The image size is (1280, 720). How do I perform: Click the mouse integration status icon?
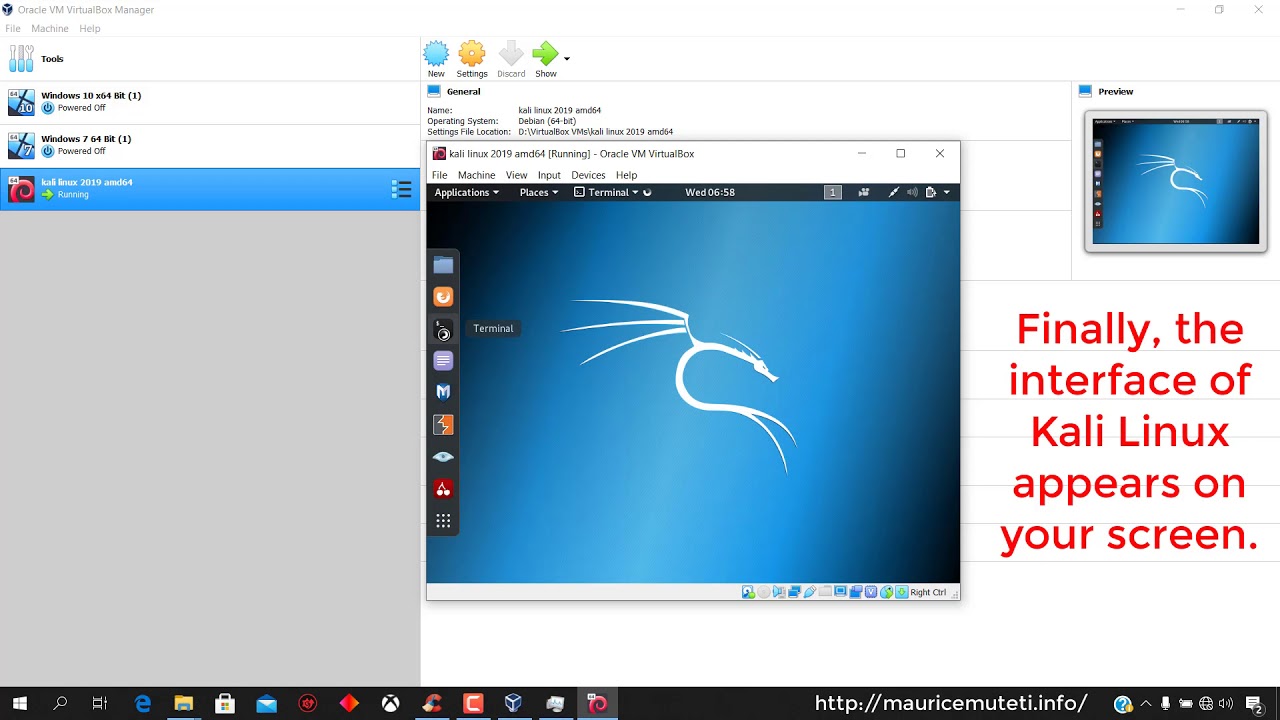(x=886, y=592)
